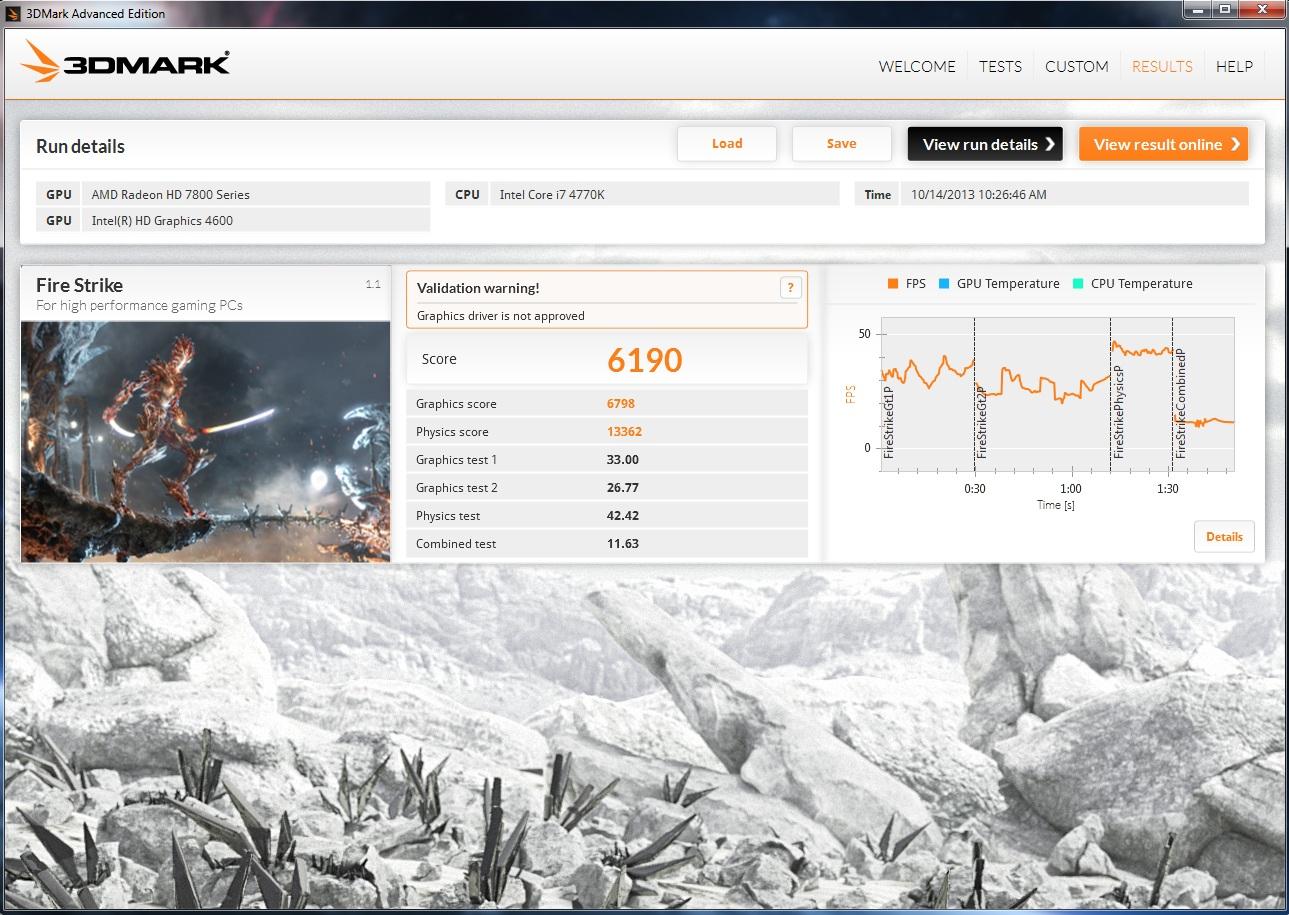Viewport: 1289px width, 915px height.
Task: Toggle the CPU Temperature legend swatch
Action: point(1078,284)
